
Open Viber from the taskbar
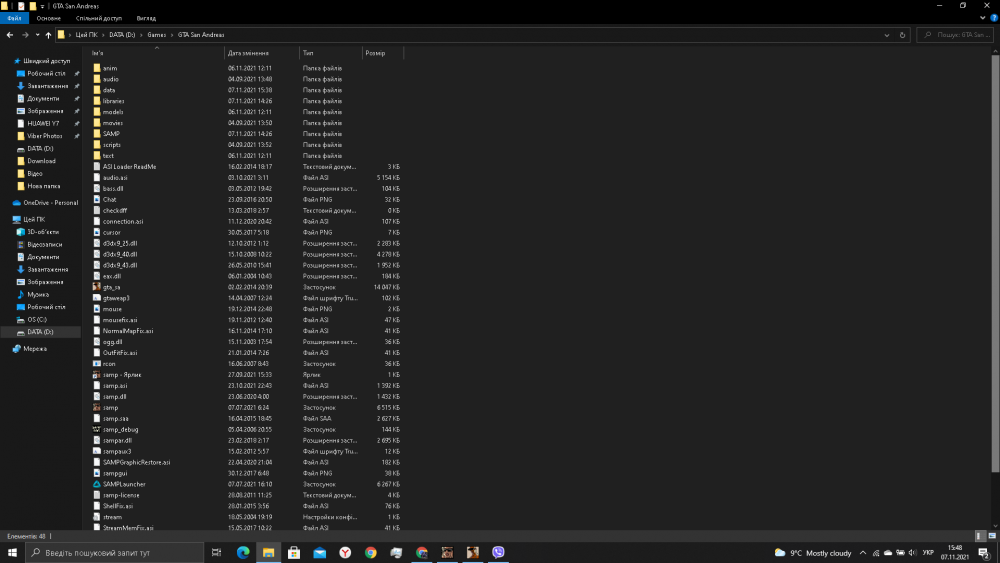click(x=498, y=552)
